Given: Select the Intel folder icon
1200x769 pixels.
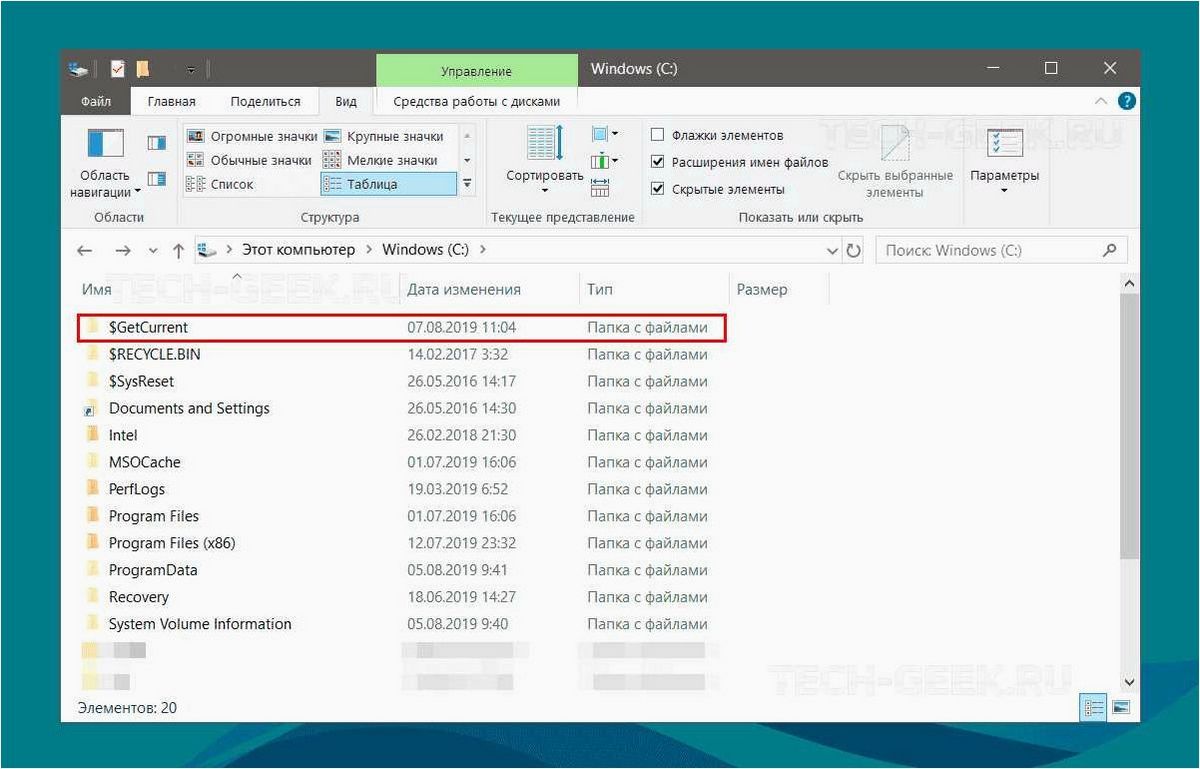Looking at the screenshot, I should pyautogui.click(x=91, y=435).
